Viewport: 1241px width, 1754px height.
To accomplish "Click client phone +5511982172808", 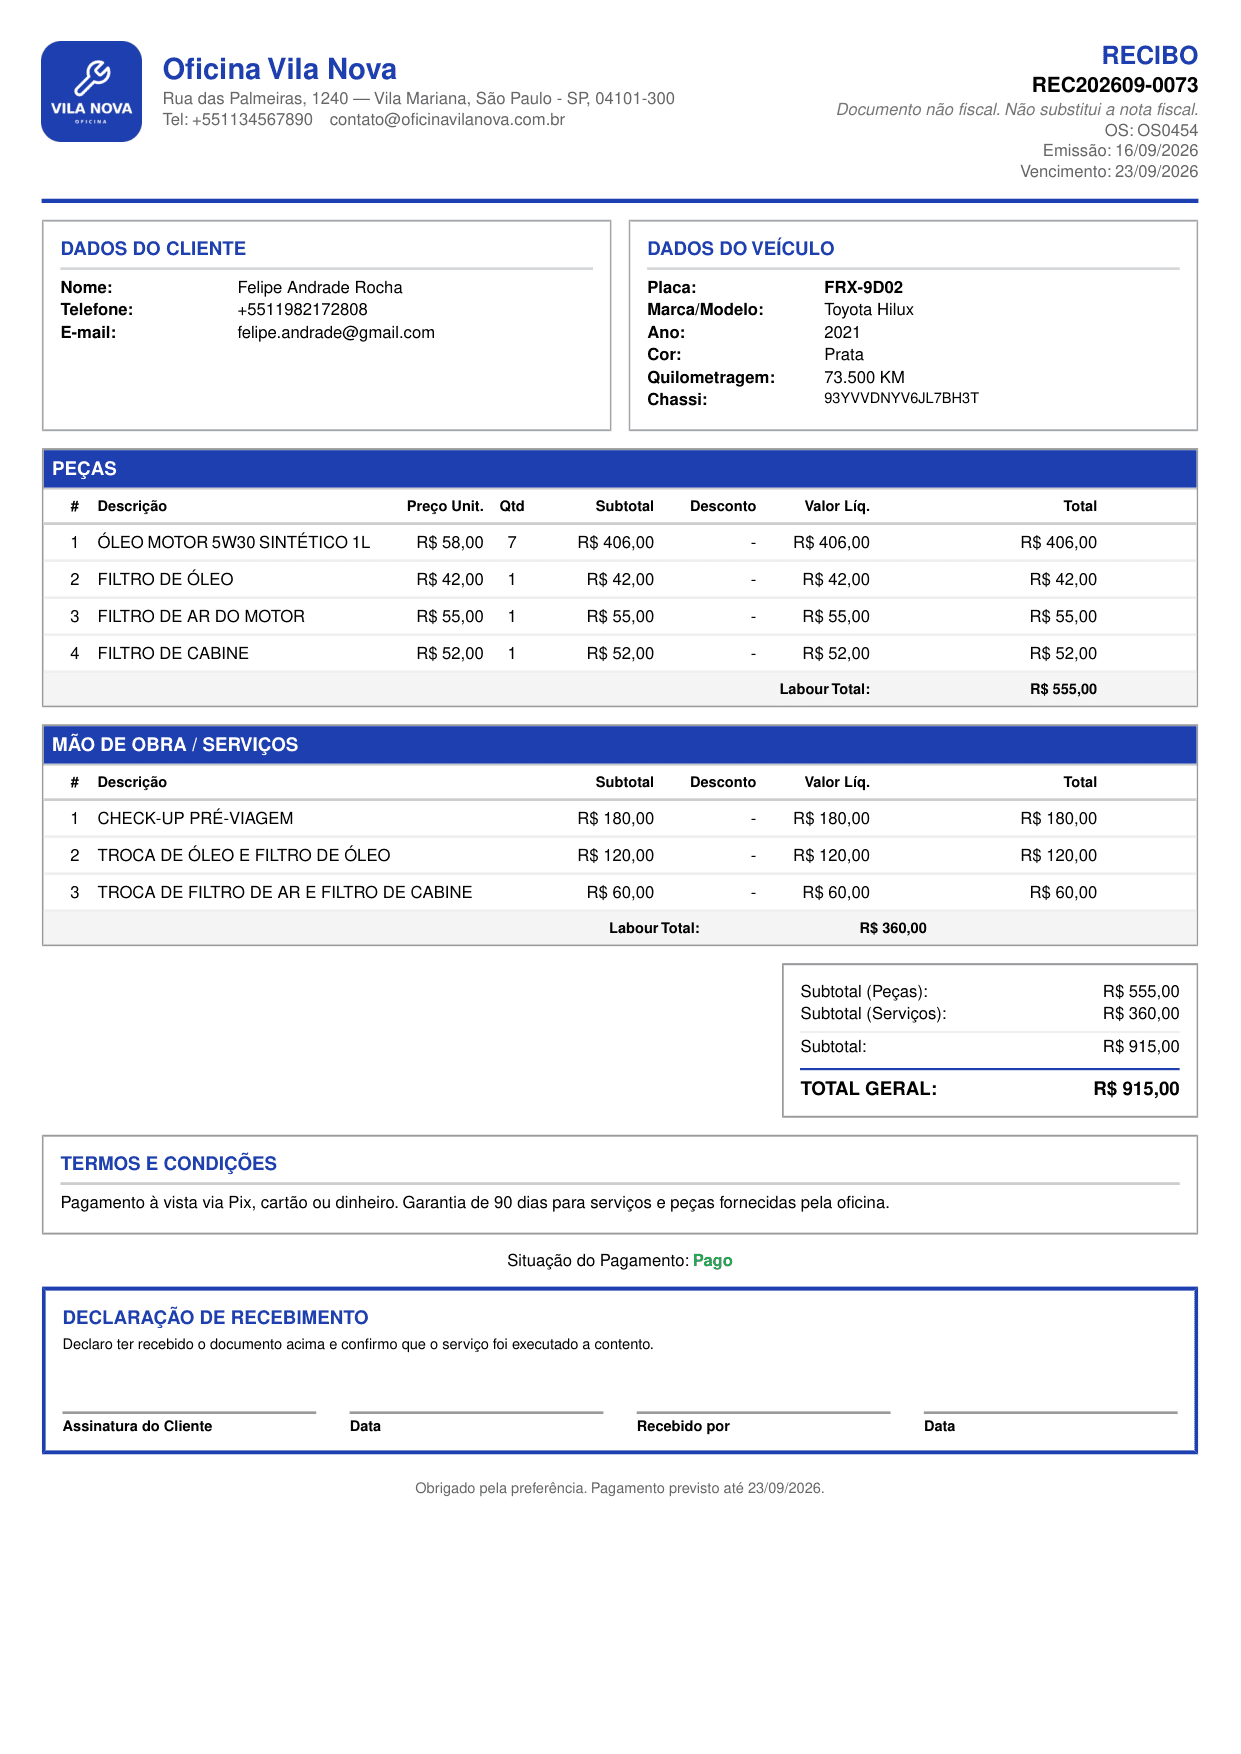I will [x=302, y=310].
